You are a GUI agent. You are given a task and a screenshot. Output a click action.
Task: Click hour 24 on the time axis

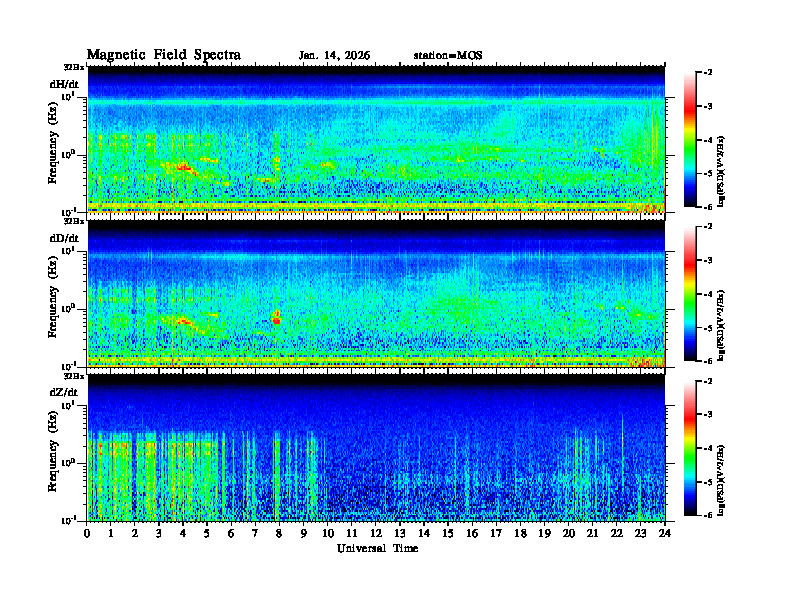pyautogui.click(x=665, y=533)
